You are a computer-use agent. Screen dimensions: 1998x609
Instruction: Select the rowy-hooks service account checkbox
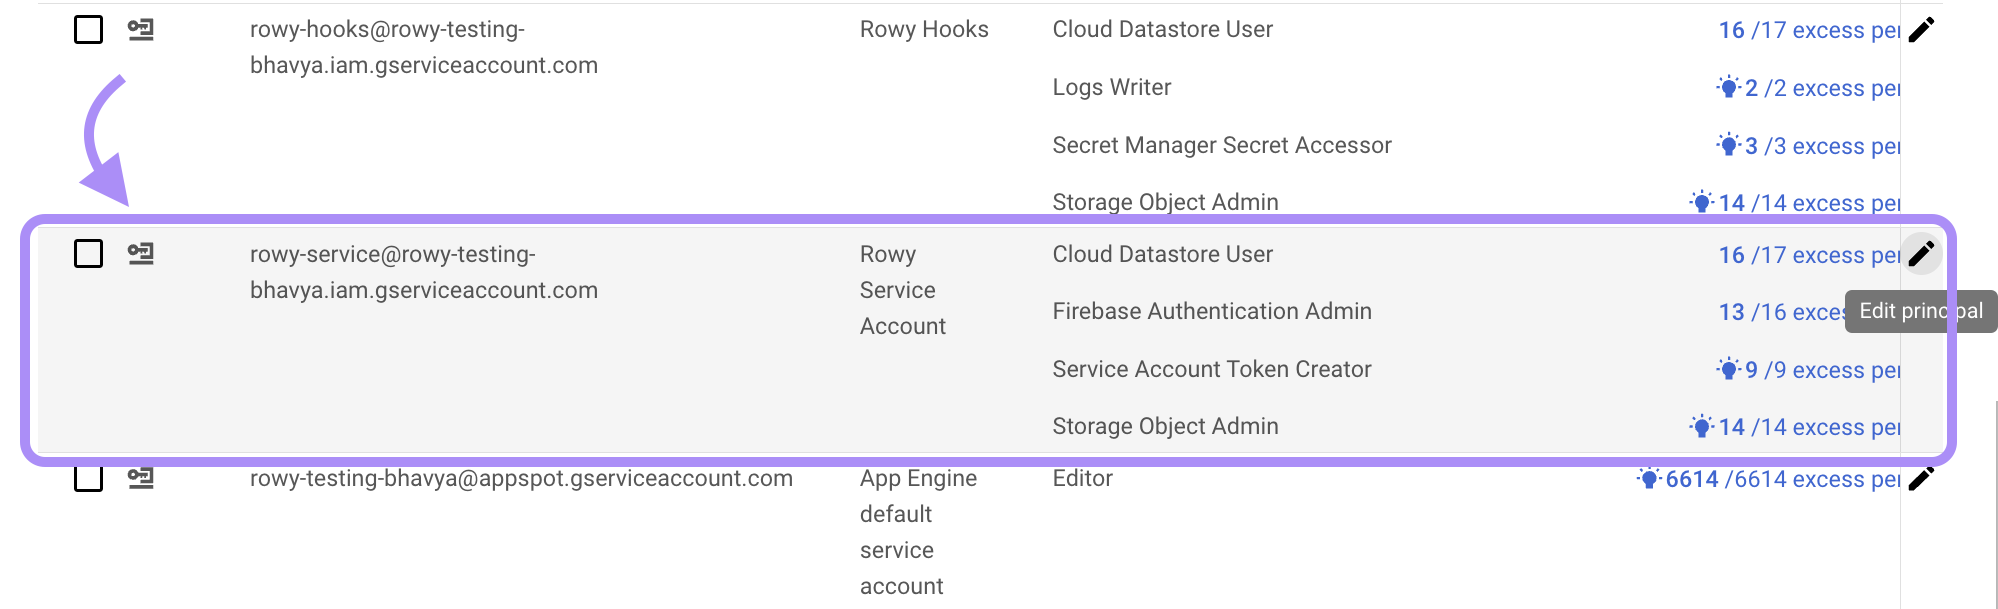(x=89, y=30)
